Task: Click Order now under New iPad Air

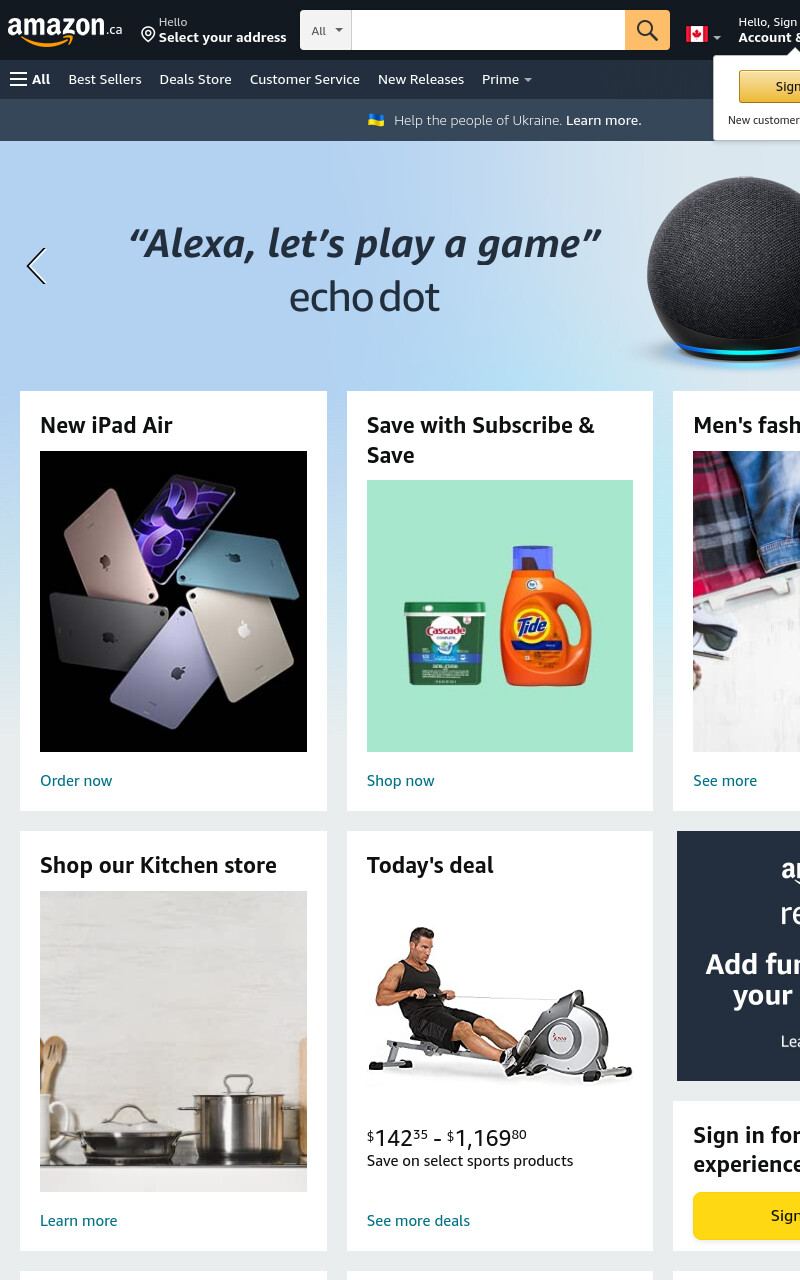Action: point(76,781)
